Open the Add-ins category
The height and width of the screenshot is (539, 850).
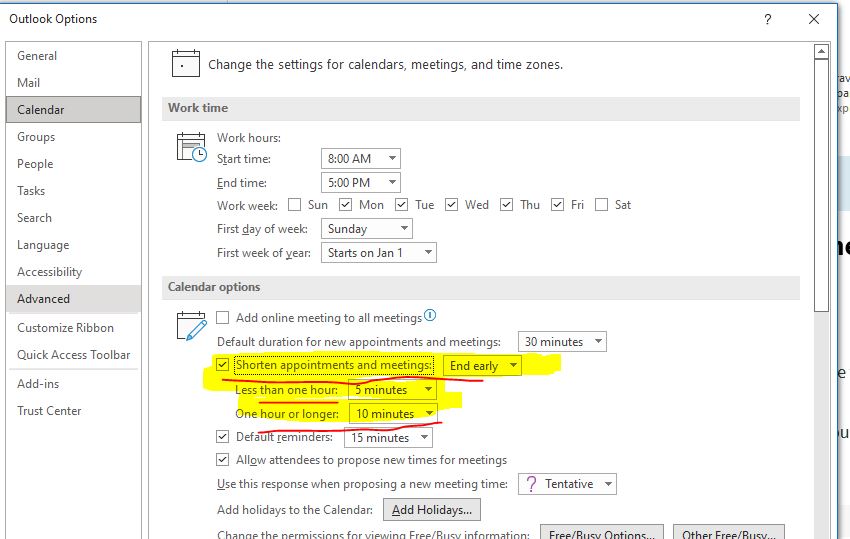coord(73,384)
